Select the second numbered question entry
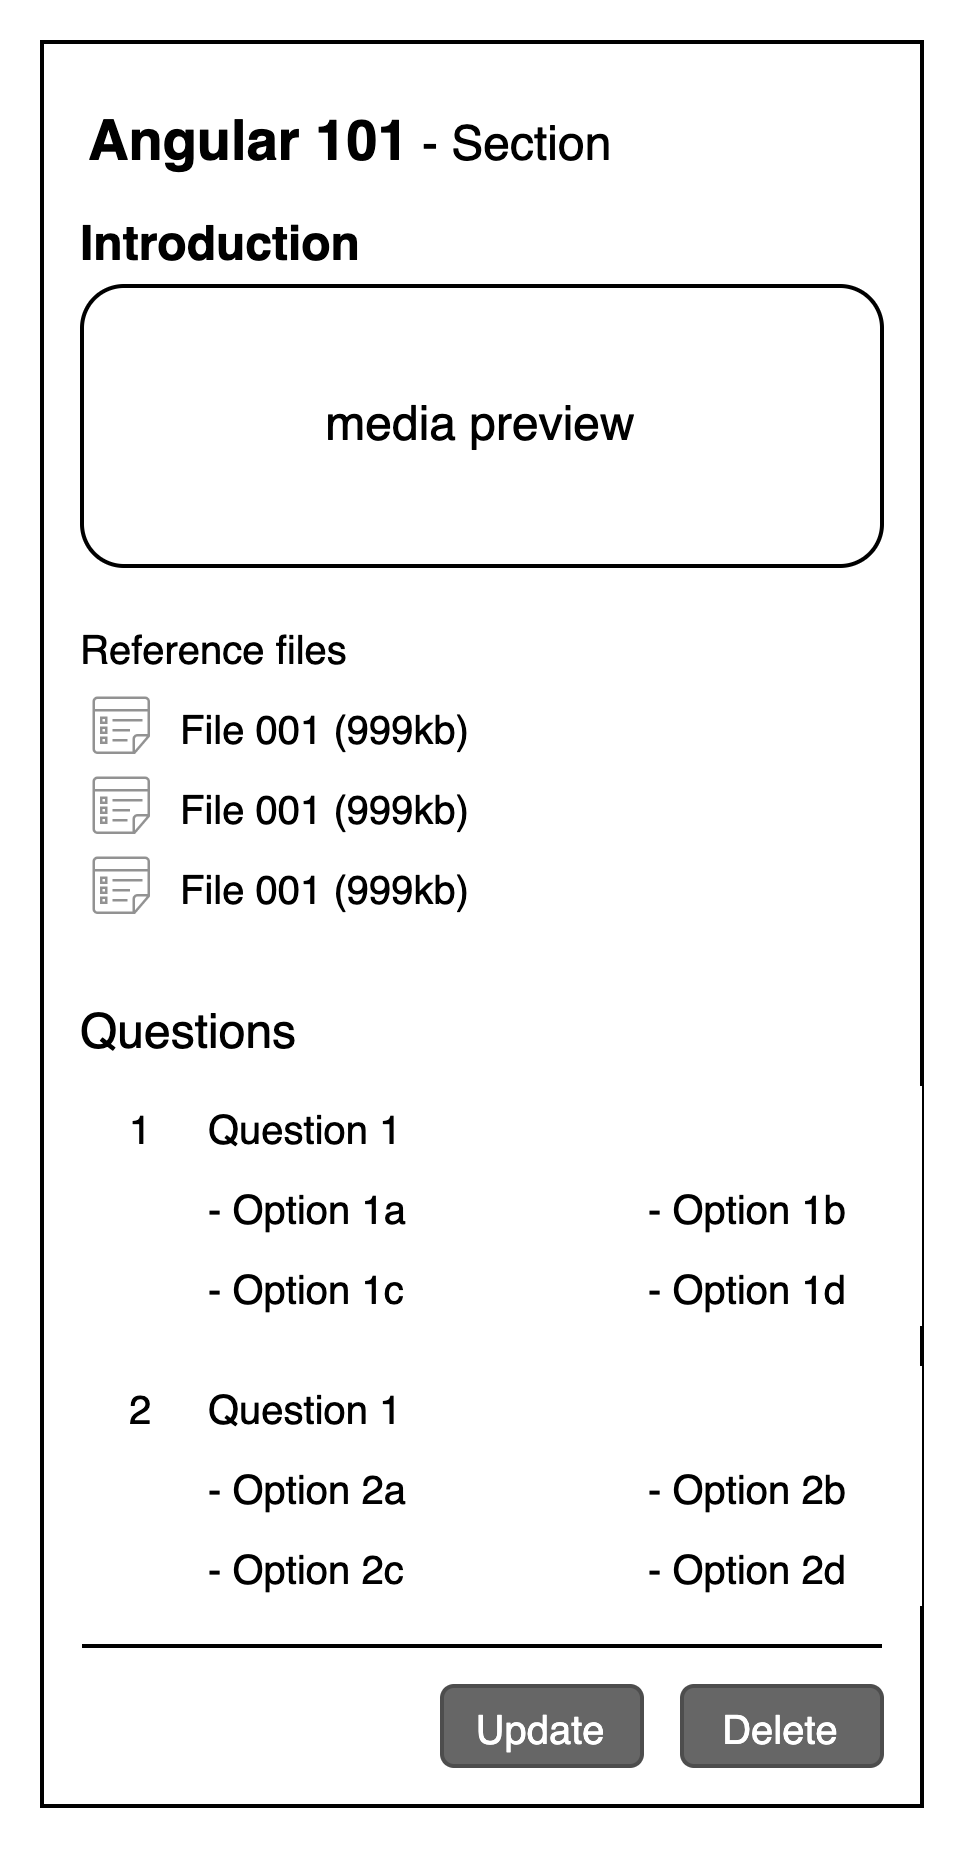This screenshot has width=964, height=1852. click(302, 1411)
